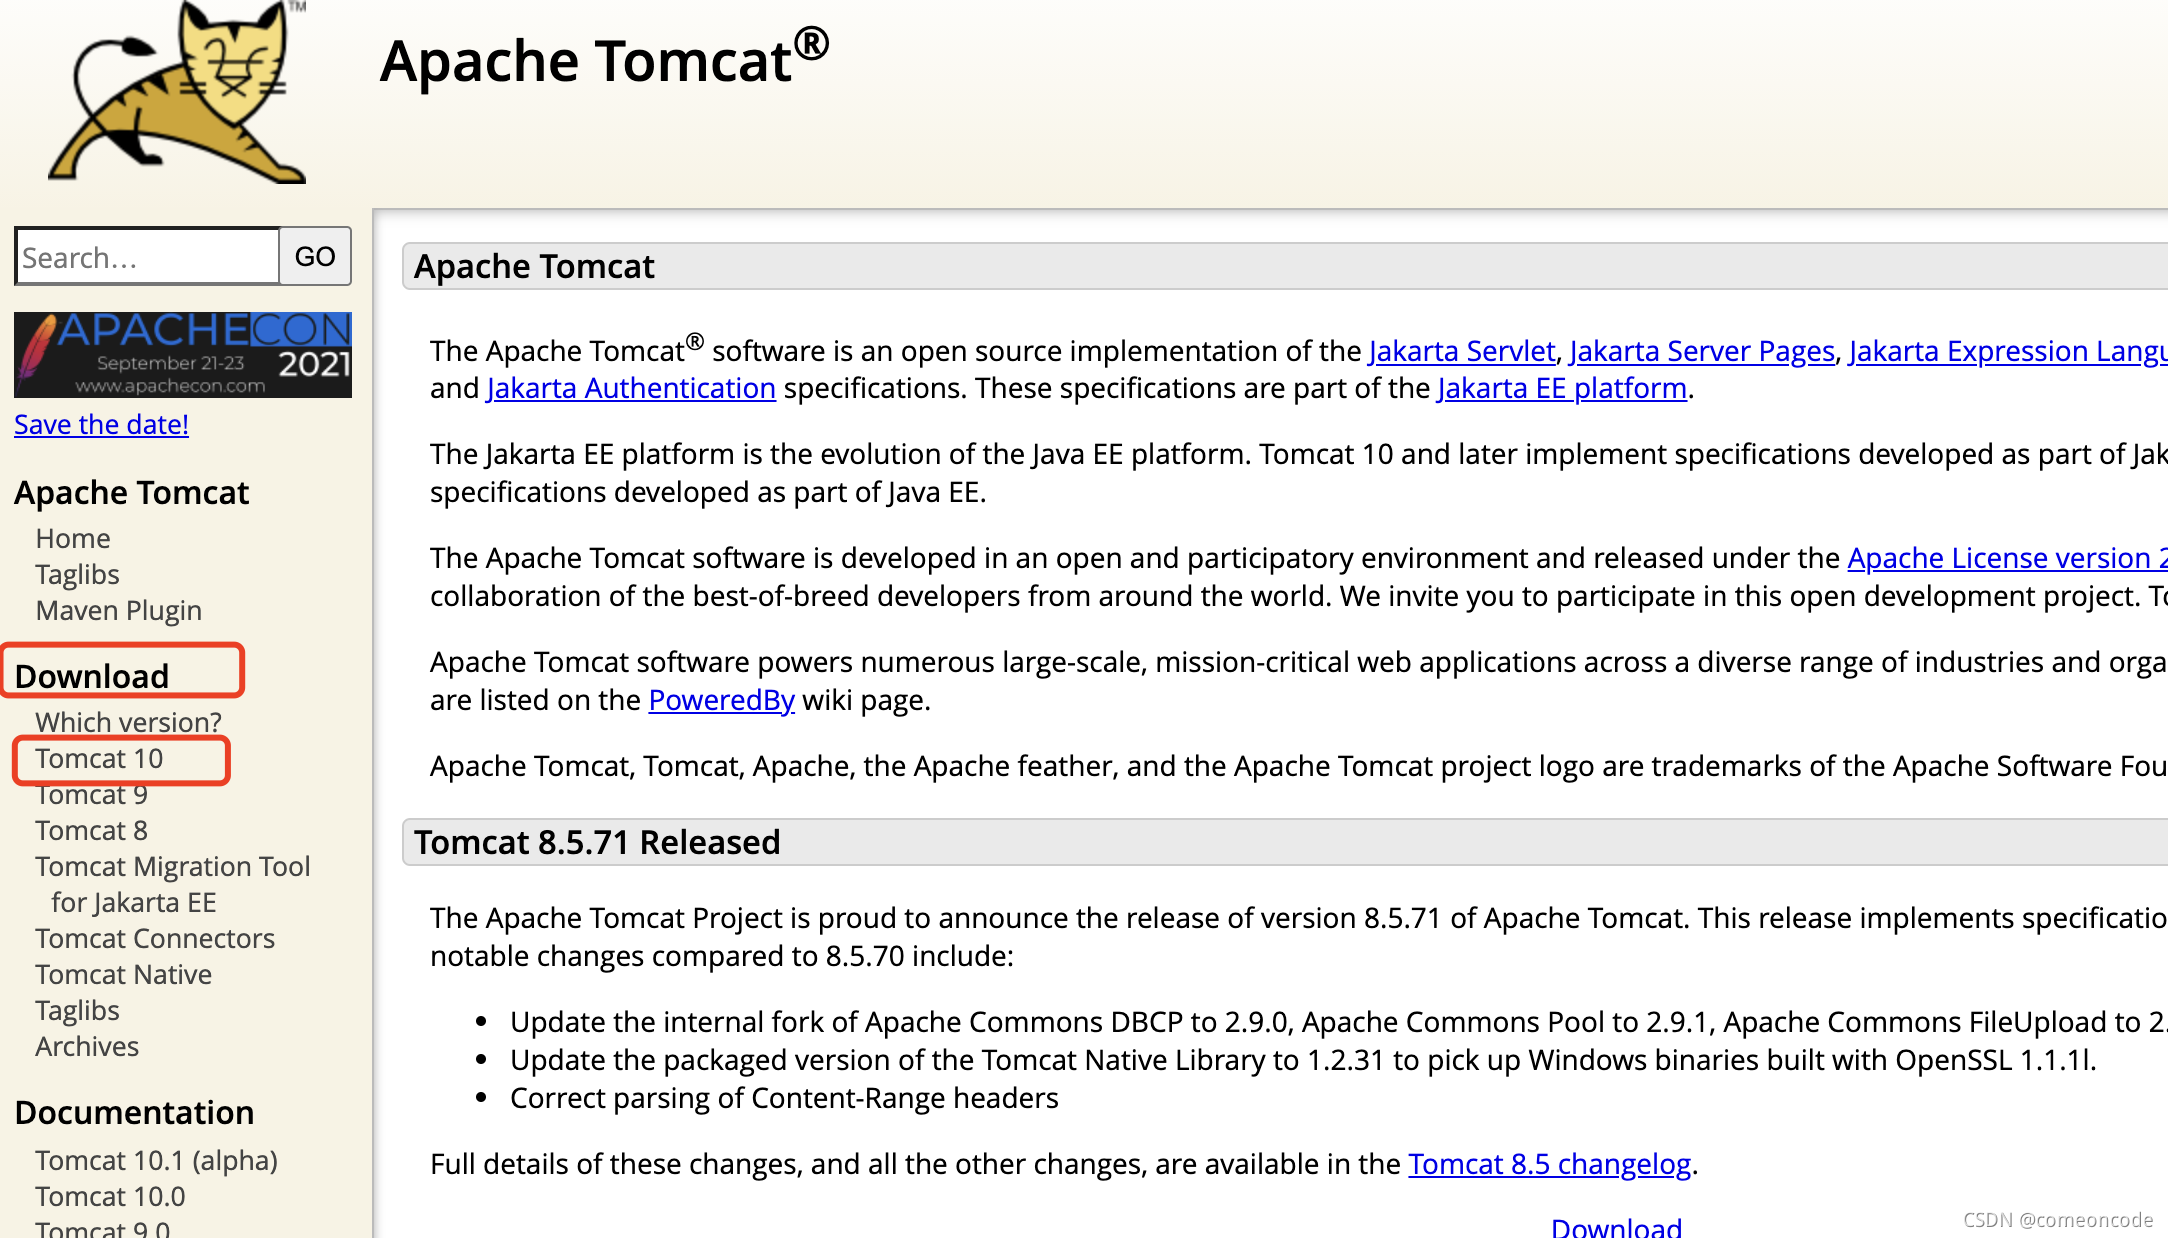The image size is (2168, 1238).
Task: Open the Archives link
Action: click(87, 1046)
